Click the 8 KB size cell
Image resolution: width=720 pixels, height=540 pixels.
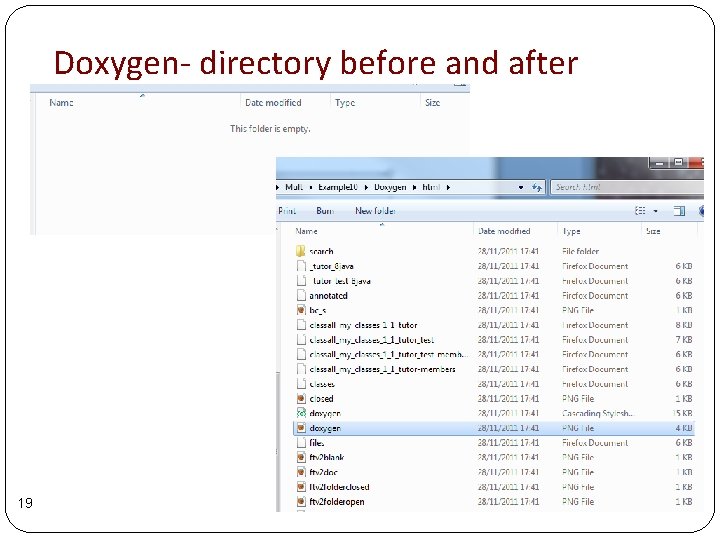[684, 325]
